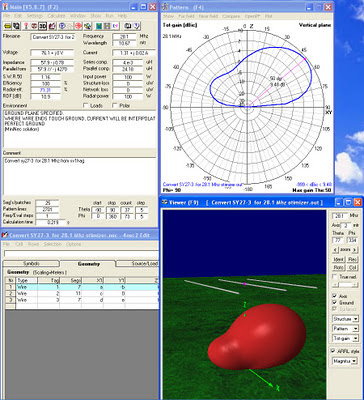Click the open file icon in Main toolbar

click(x=7, y=26)
